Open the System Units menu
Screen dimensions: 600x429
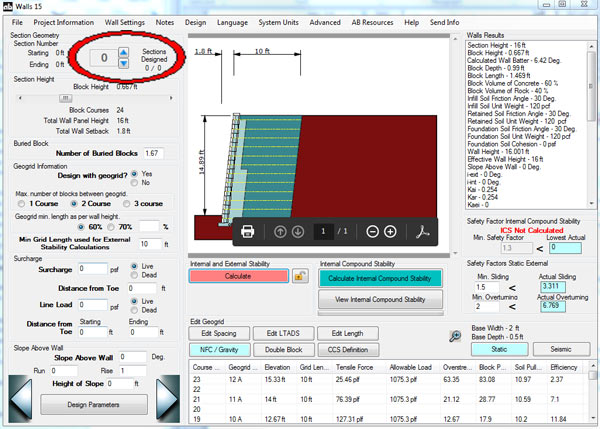point(278,22)
